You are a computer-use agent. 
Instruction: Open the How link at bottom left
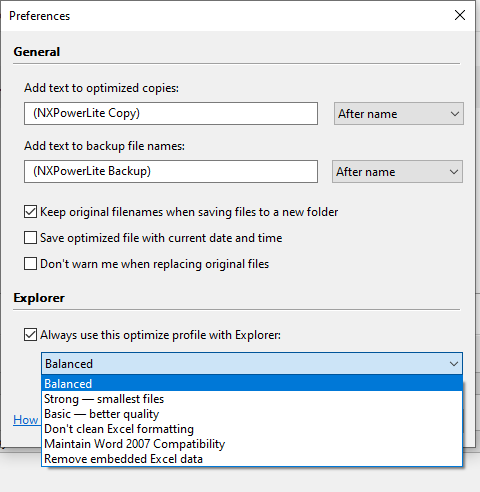click(26, 420)
